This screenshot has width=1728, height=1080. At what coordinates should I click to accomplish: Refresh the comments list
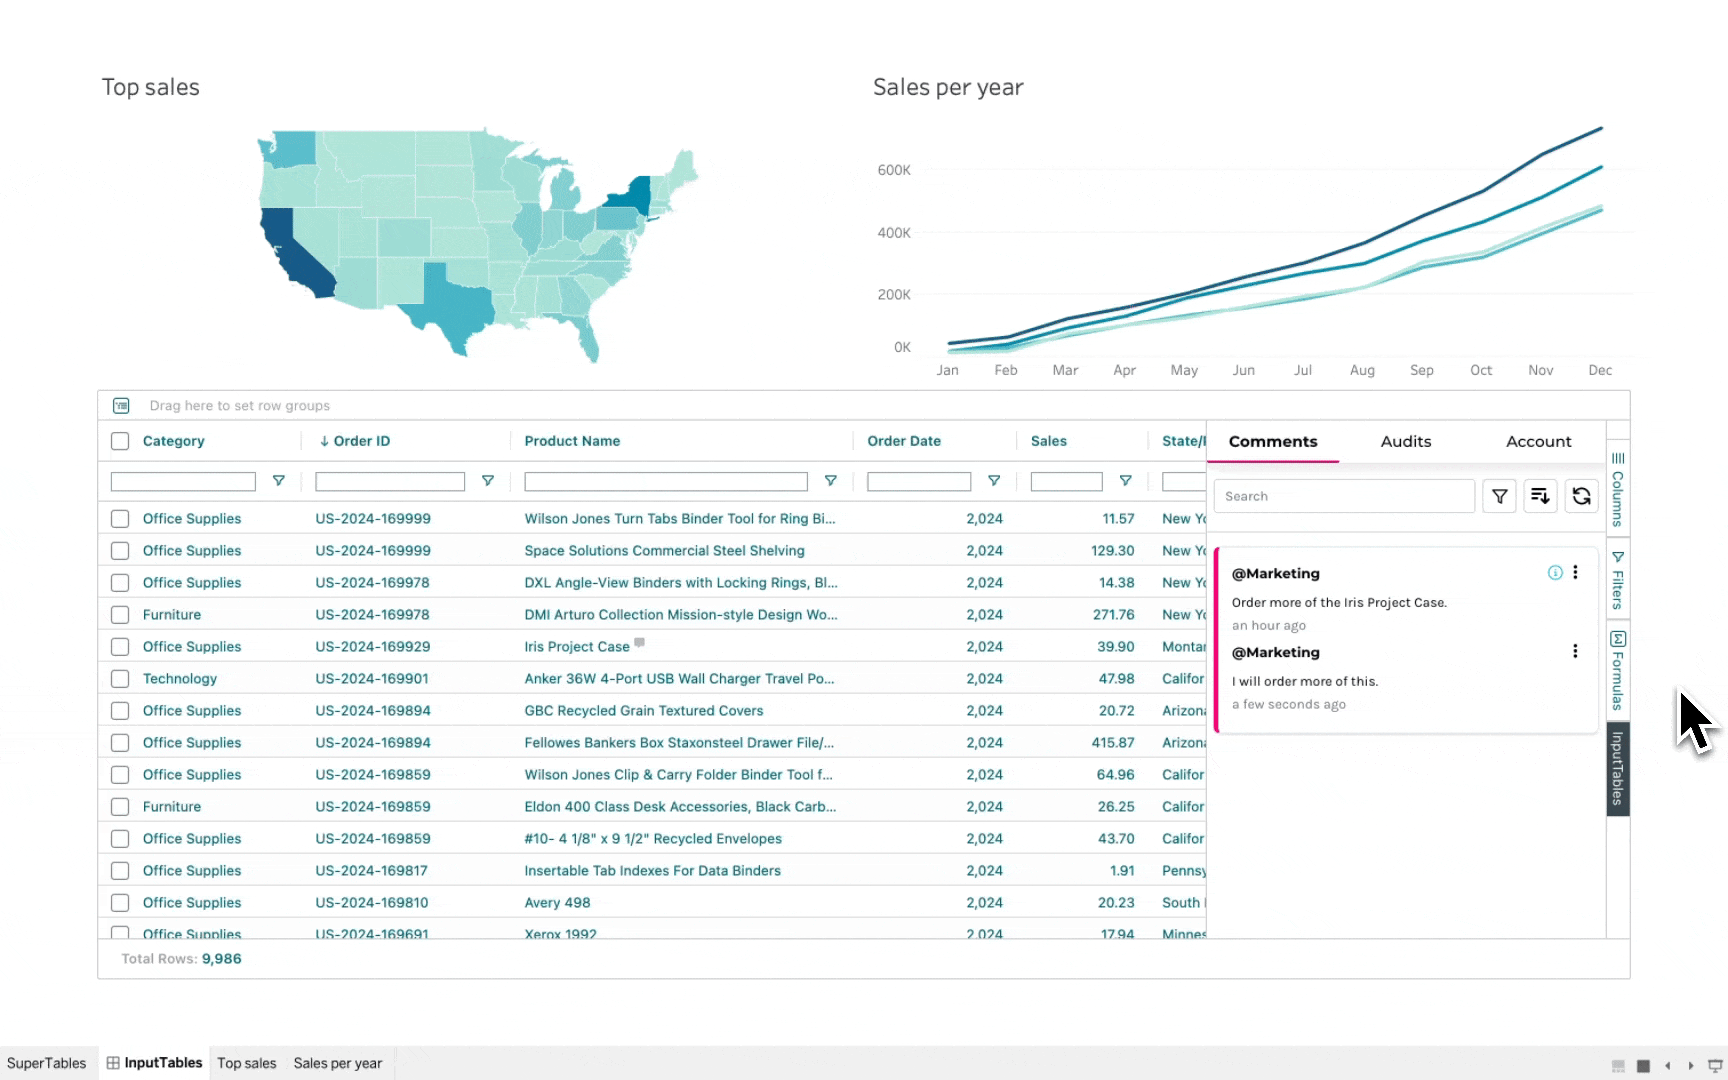1581,496
